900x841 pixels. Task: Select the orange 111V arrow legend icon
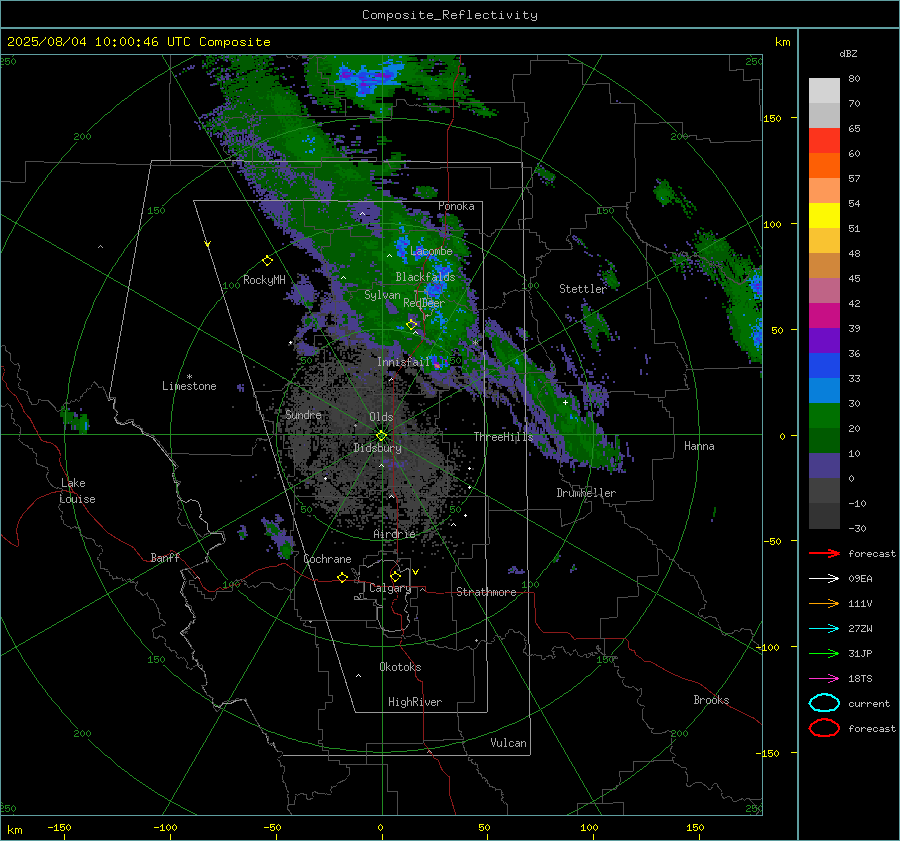click(824, 603)
